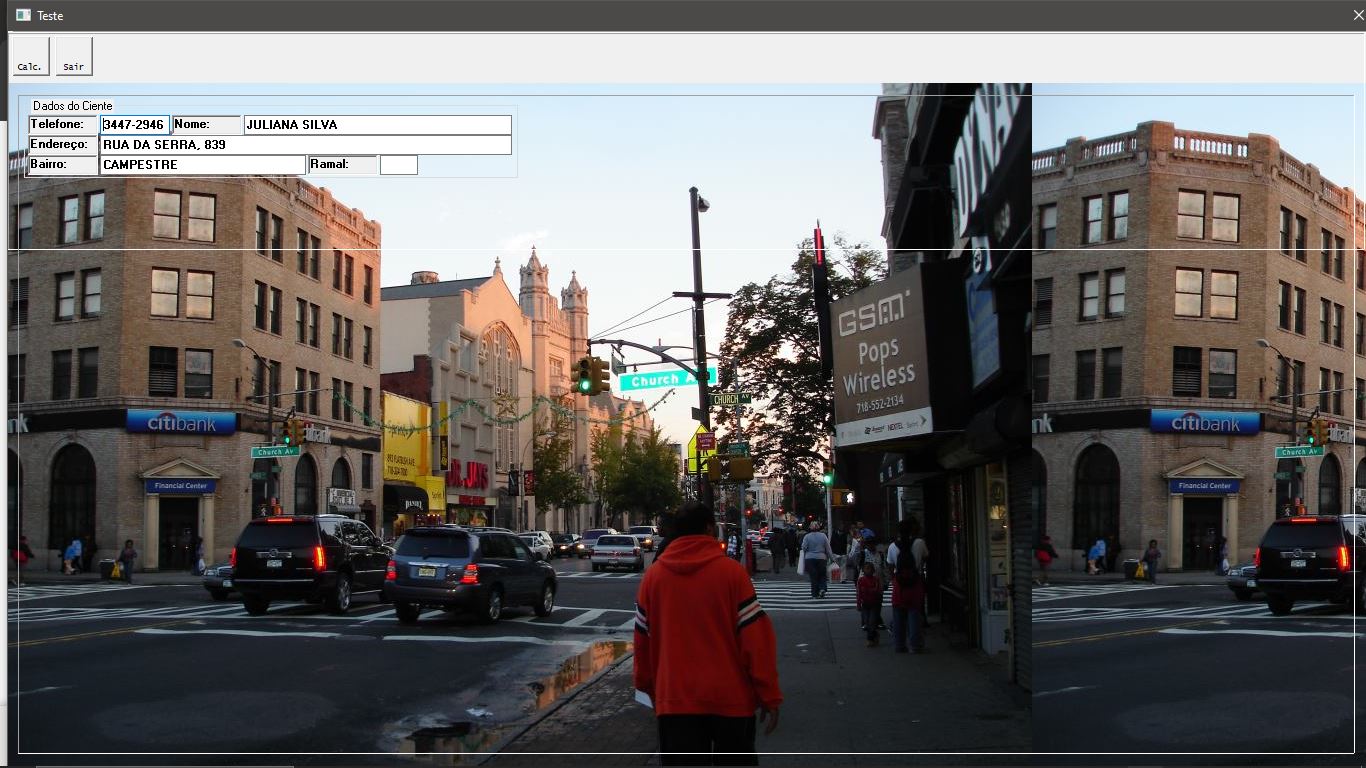Click the Nome: label

point(206,125)
